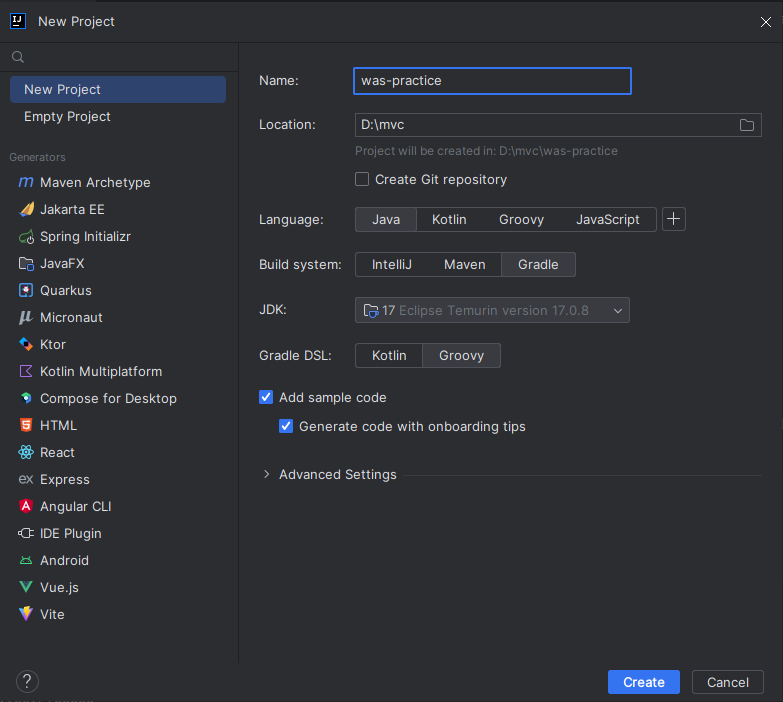Click the Express ex icon

coord(26,479)
